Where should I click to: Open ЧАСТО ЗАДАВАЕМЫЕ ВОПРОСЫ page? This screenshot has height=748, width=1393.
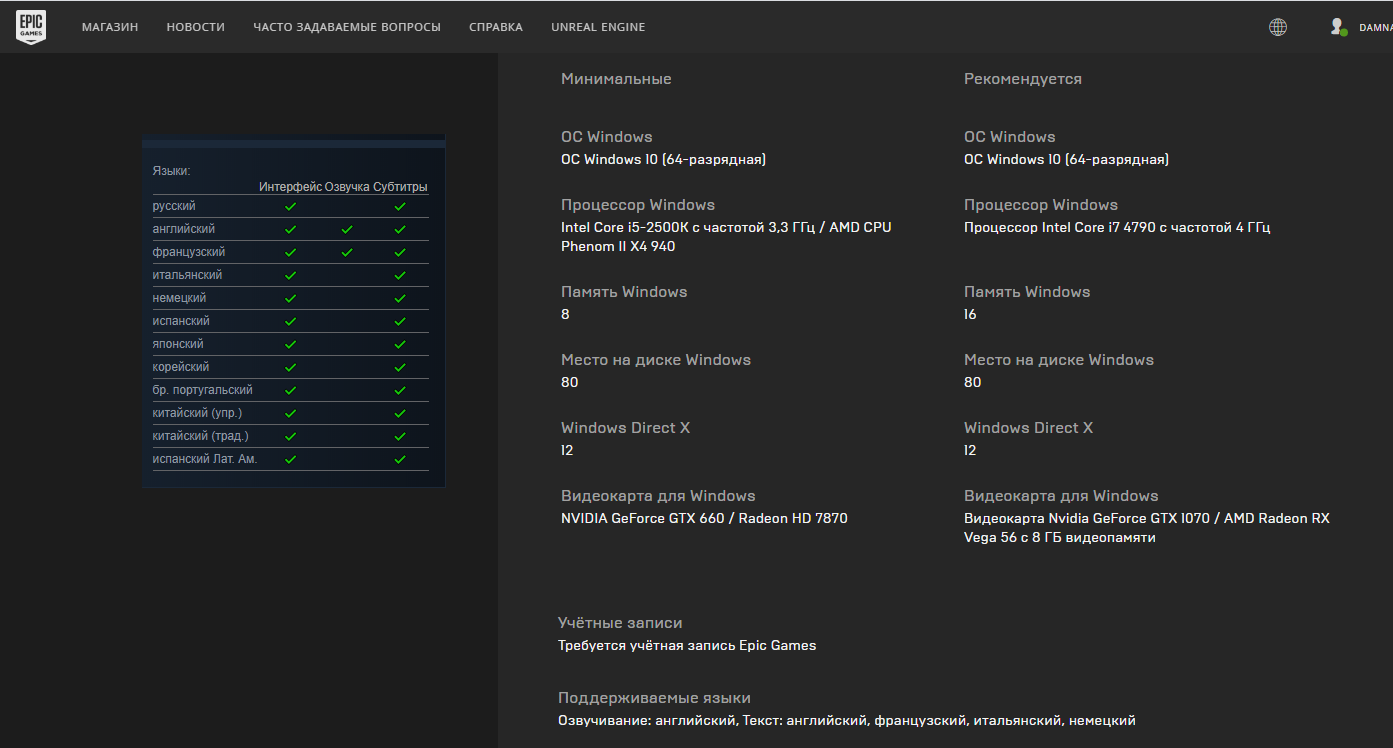coord(347,27)
